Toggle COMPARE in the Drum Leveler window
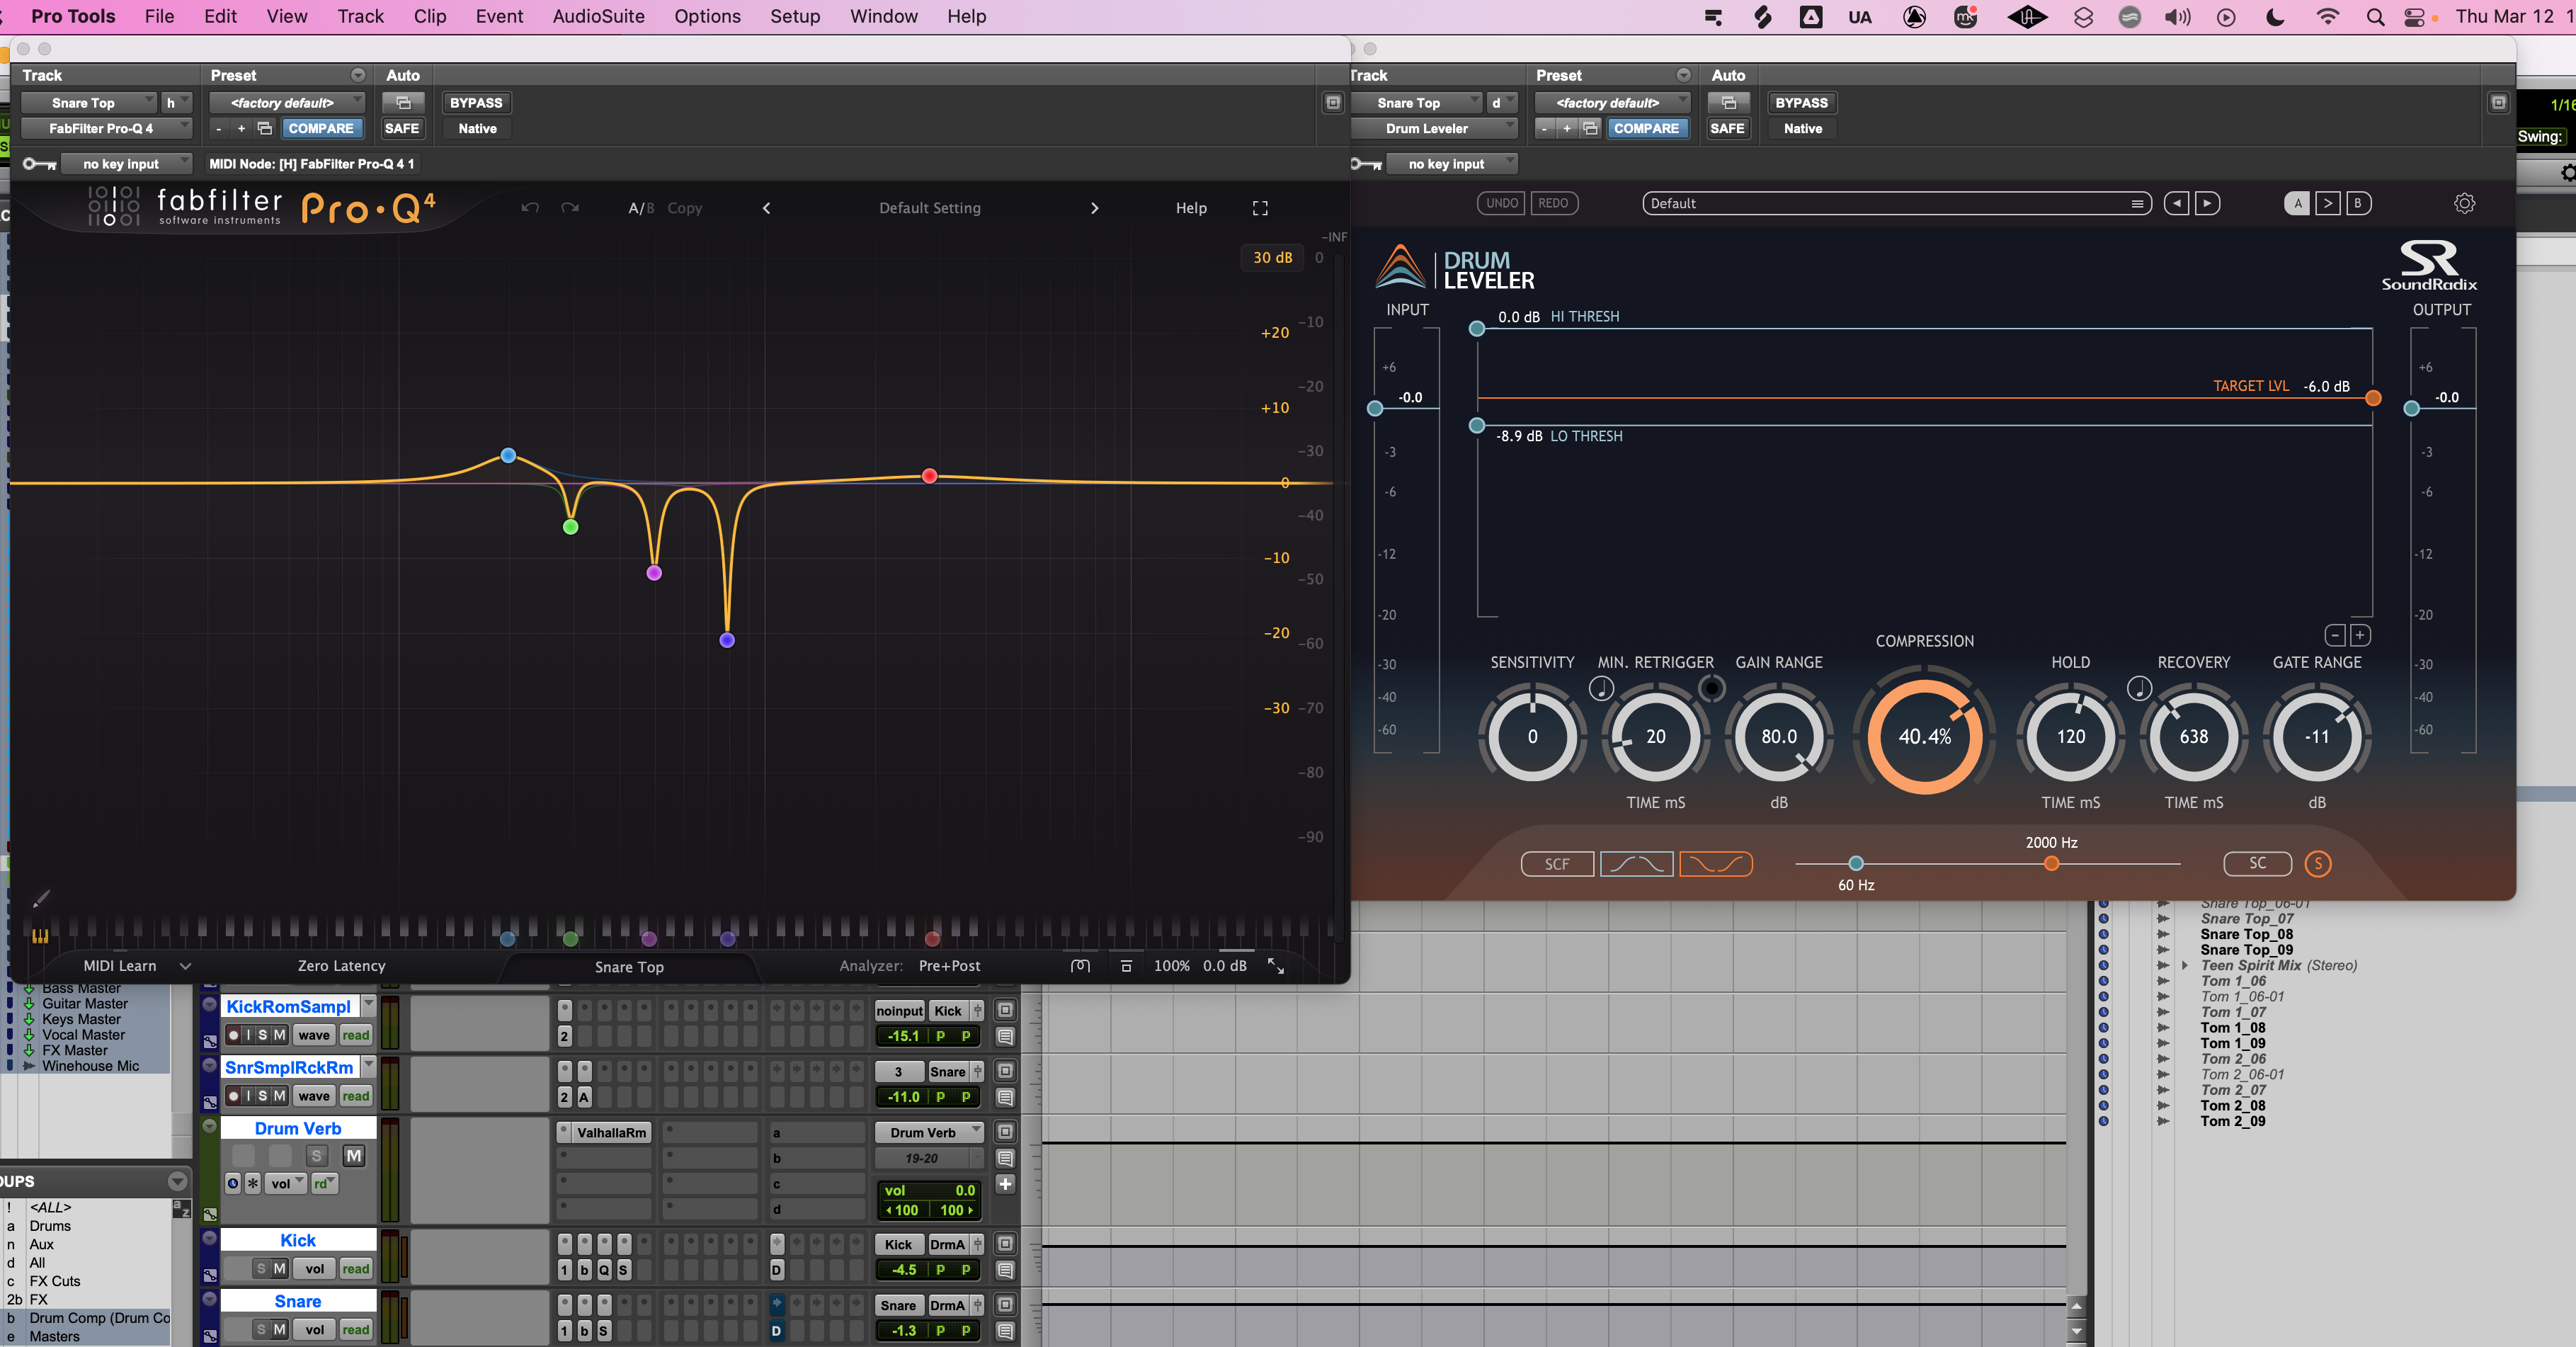The height and width of the screenshot is (1347, 2576). [1646, 128]
